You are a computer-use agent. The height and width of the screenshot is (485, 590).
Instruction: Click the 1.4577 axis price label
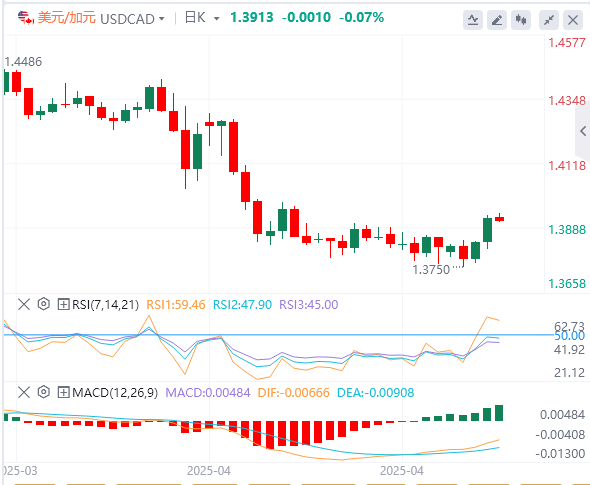point(567,43)
